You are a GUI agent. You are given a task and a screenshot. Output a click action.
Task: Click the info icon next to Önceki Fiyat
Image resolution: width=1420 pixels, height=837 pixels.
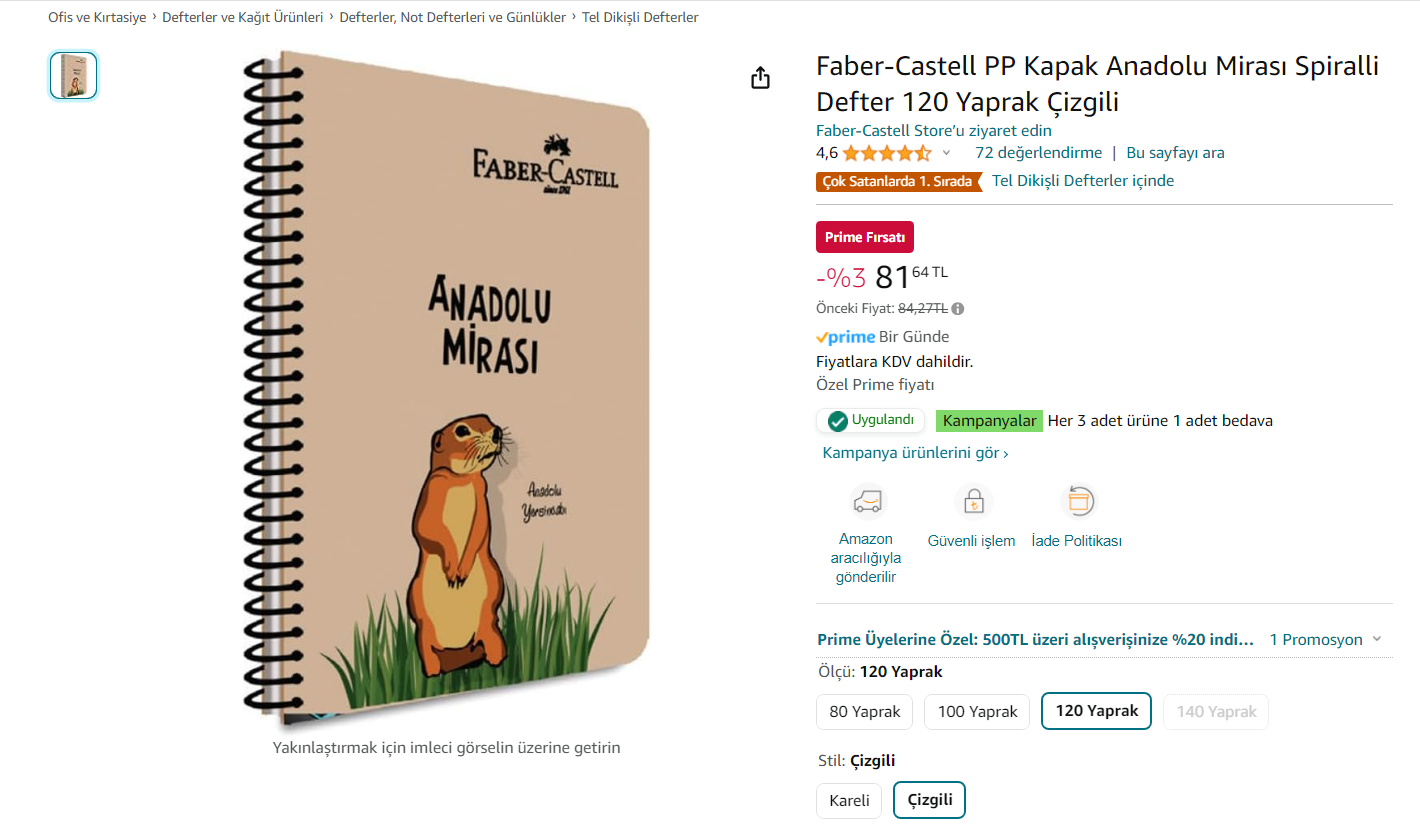point(958,309)
